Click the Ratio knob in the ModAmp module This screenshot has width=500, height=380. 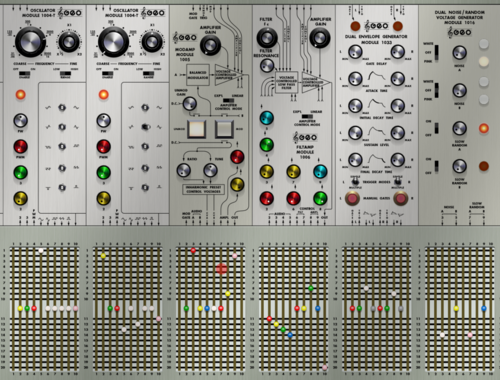(x=183, y=170)
